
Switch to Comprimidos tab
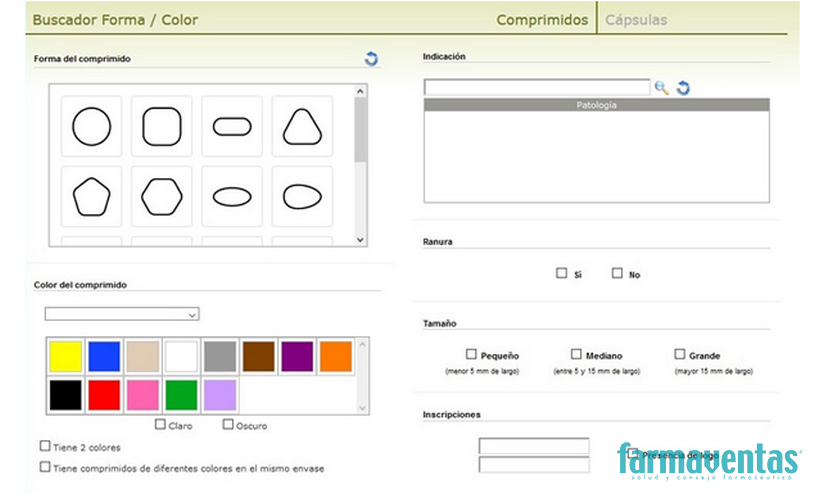click(542, 20)
